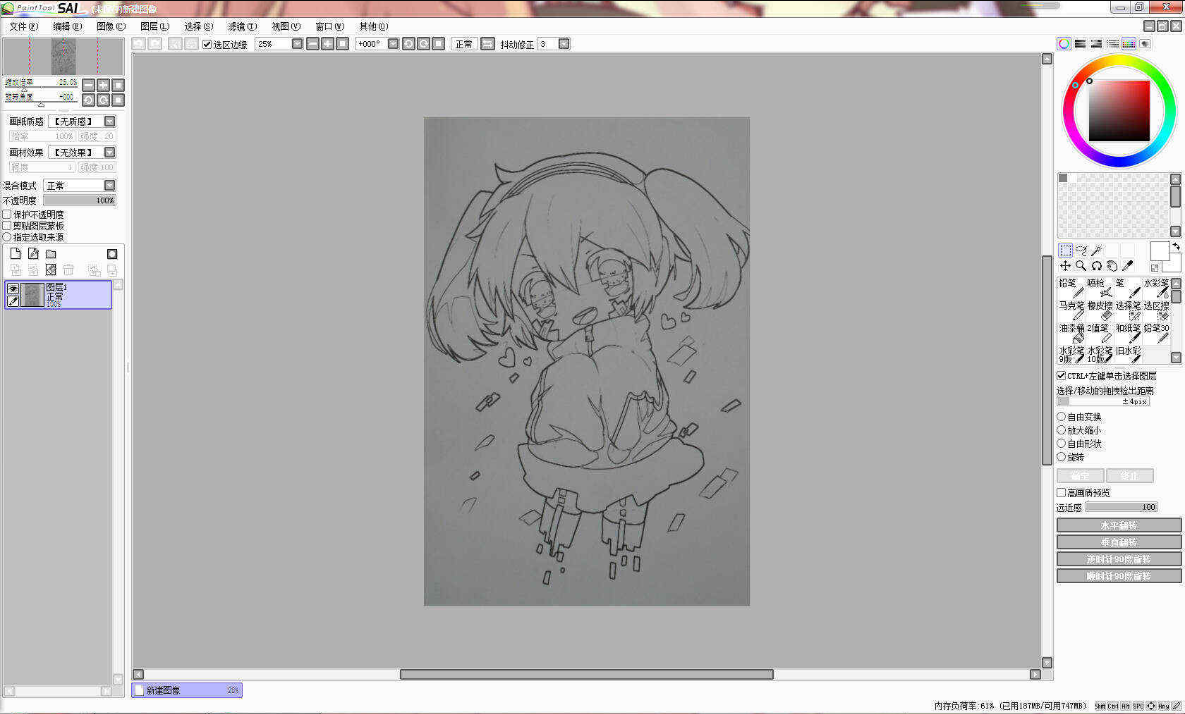Show the scratchpad panel icon

click(1145, 44)
